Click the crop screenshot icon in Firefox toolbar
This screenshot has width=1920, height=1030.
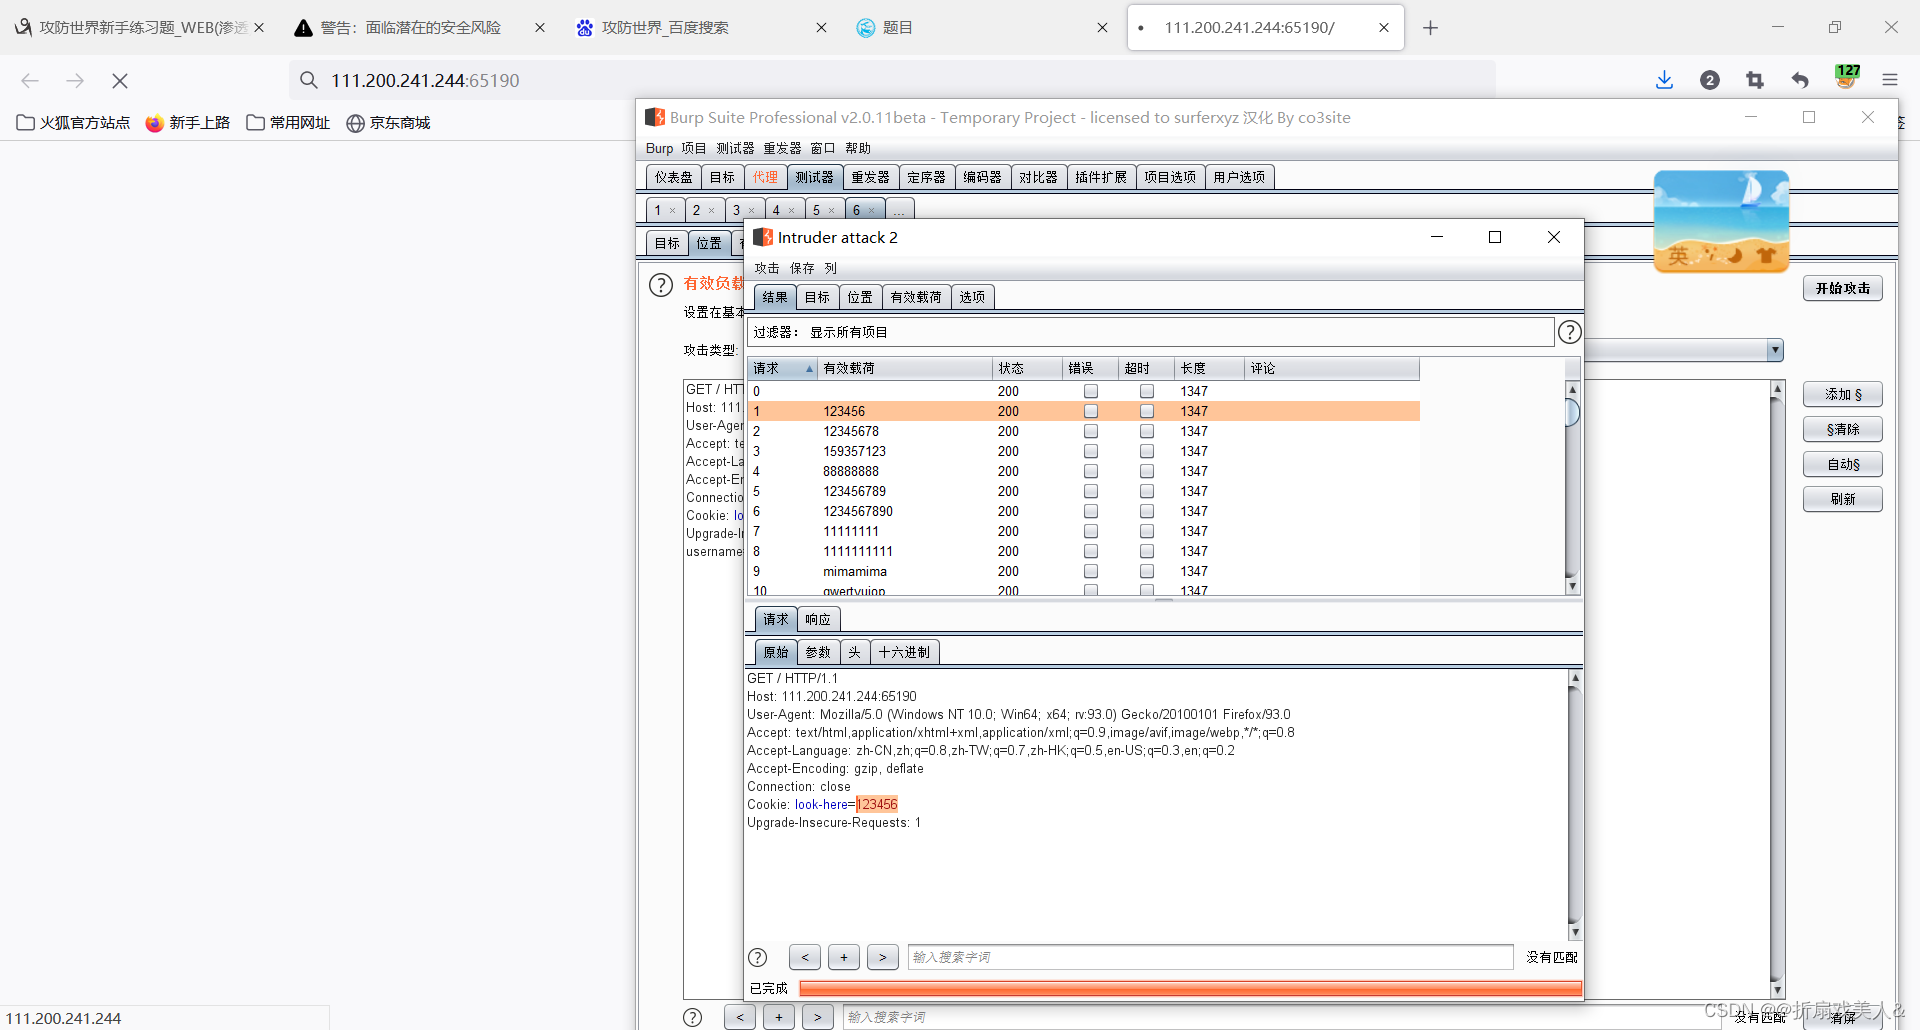pyautogui.click(x=1755, y=80)
